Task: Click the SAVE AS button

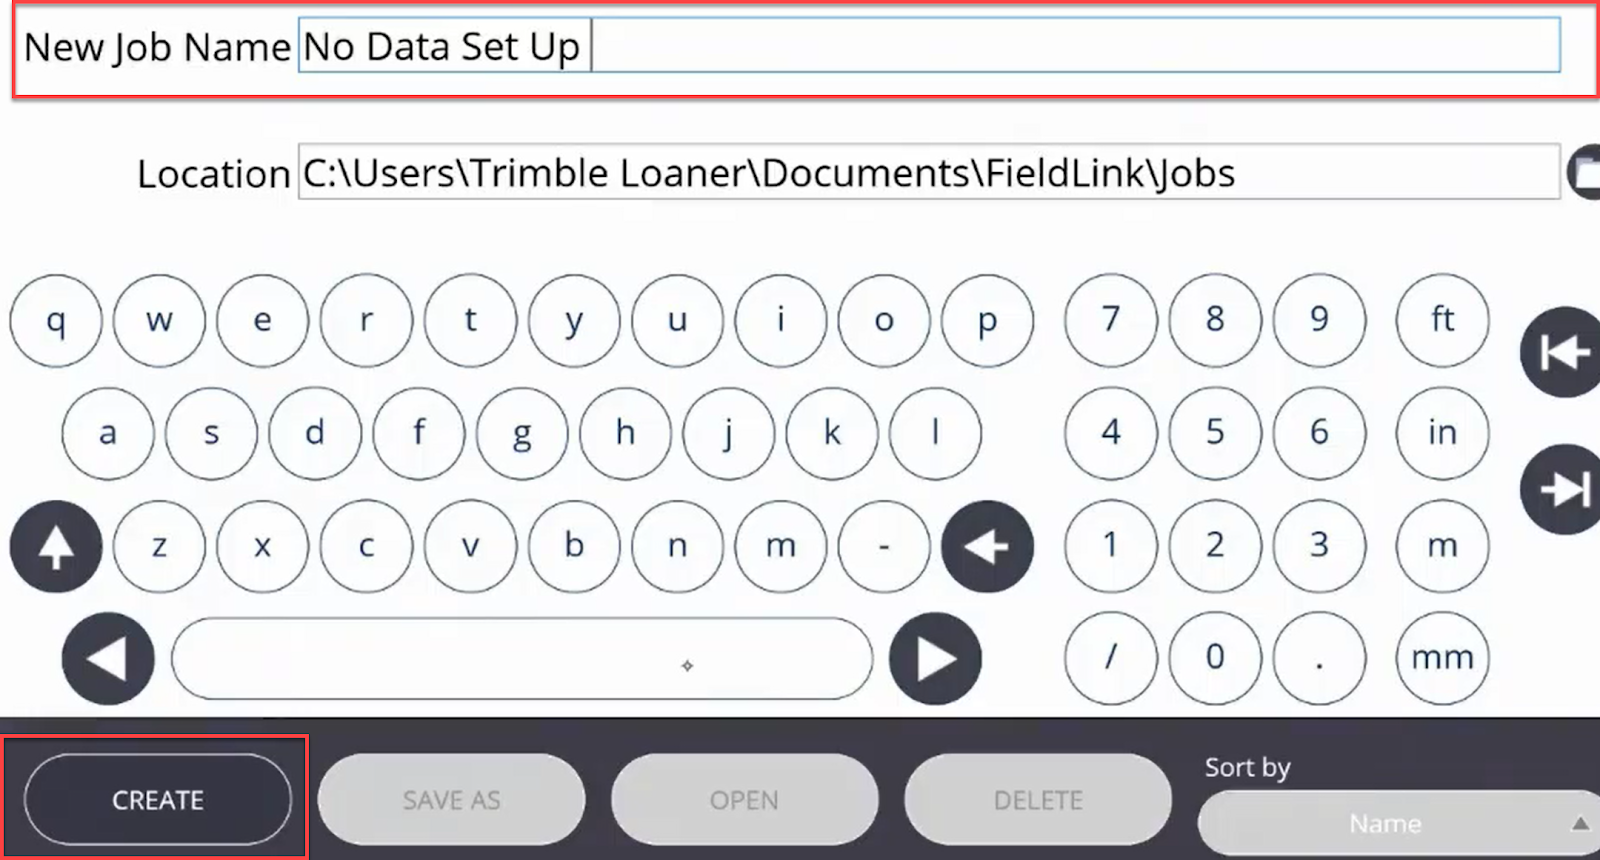Action: (x=451, y=800)
